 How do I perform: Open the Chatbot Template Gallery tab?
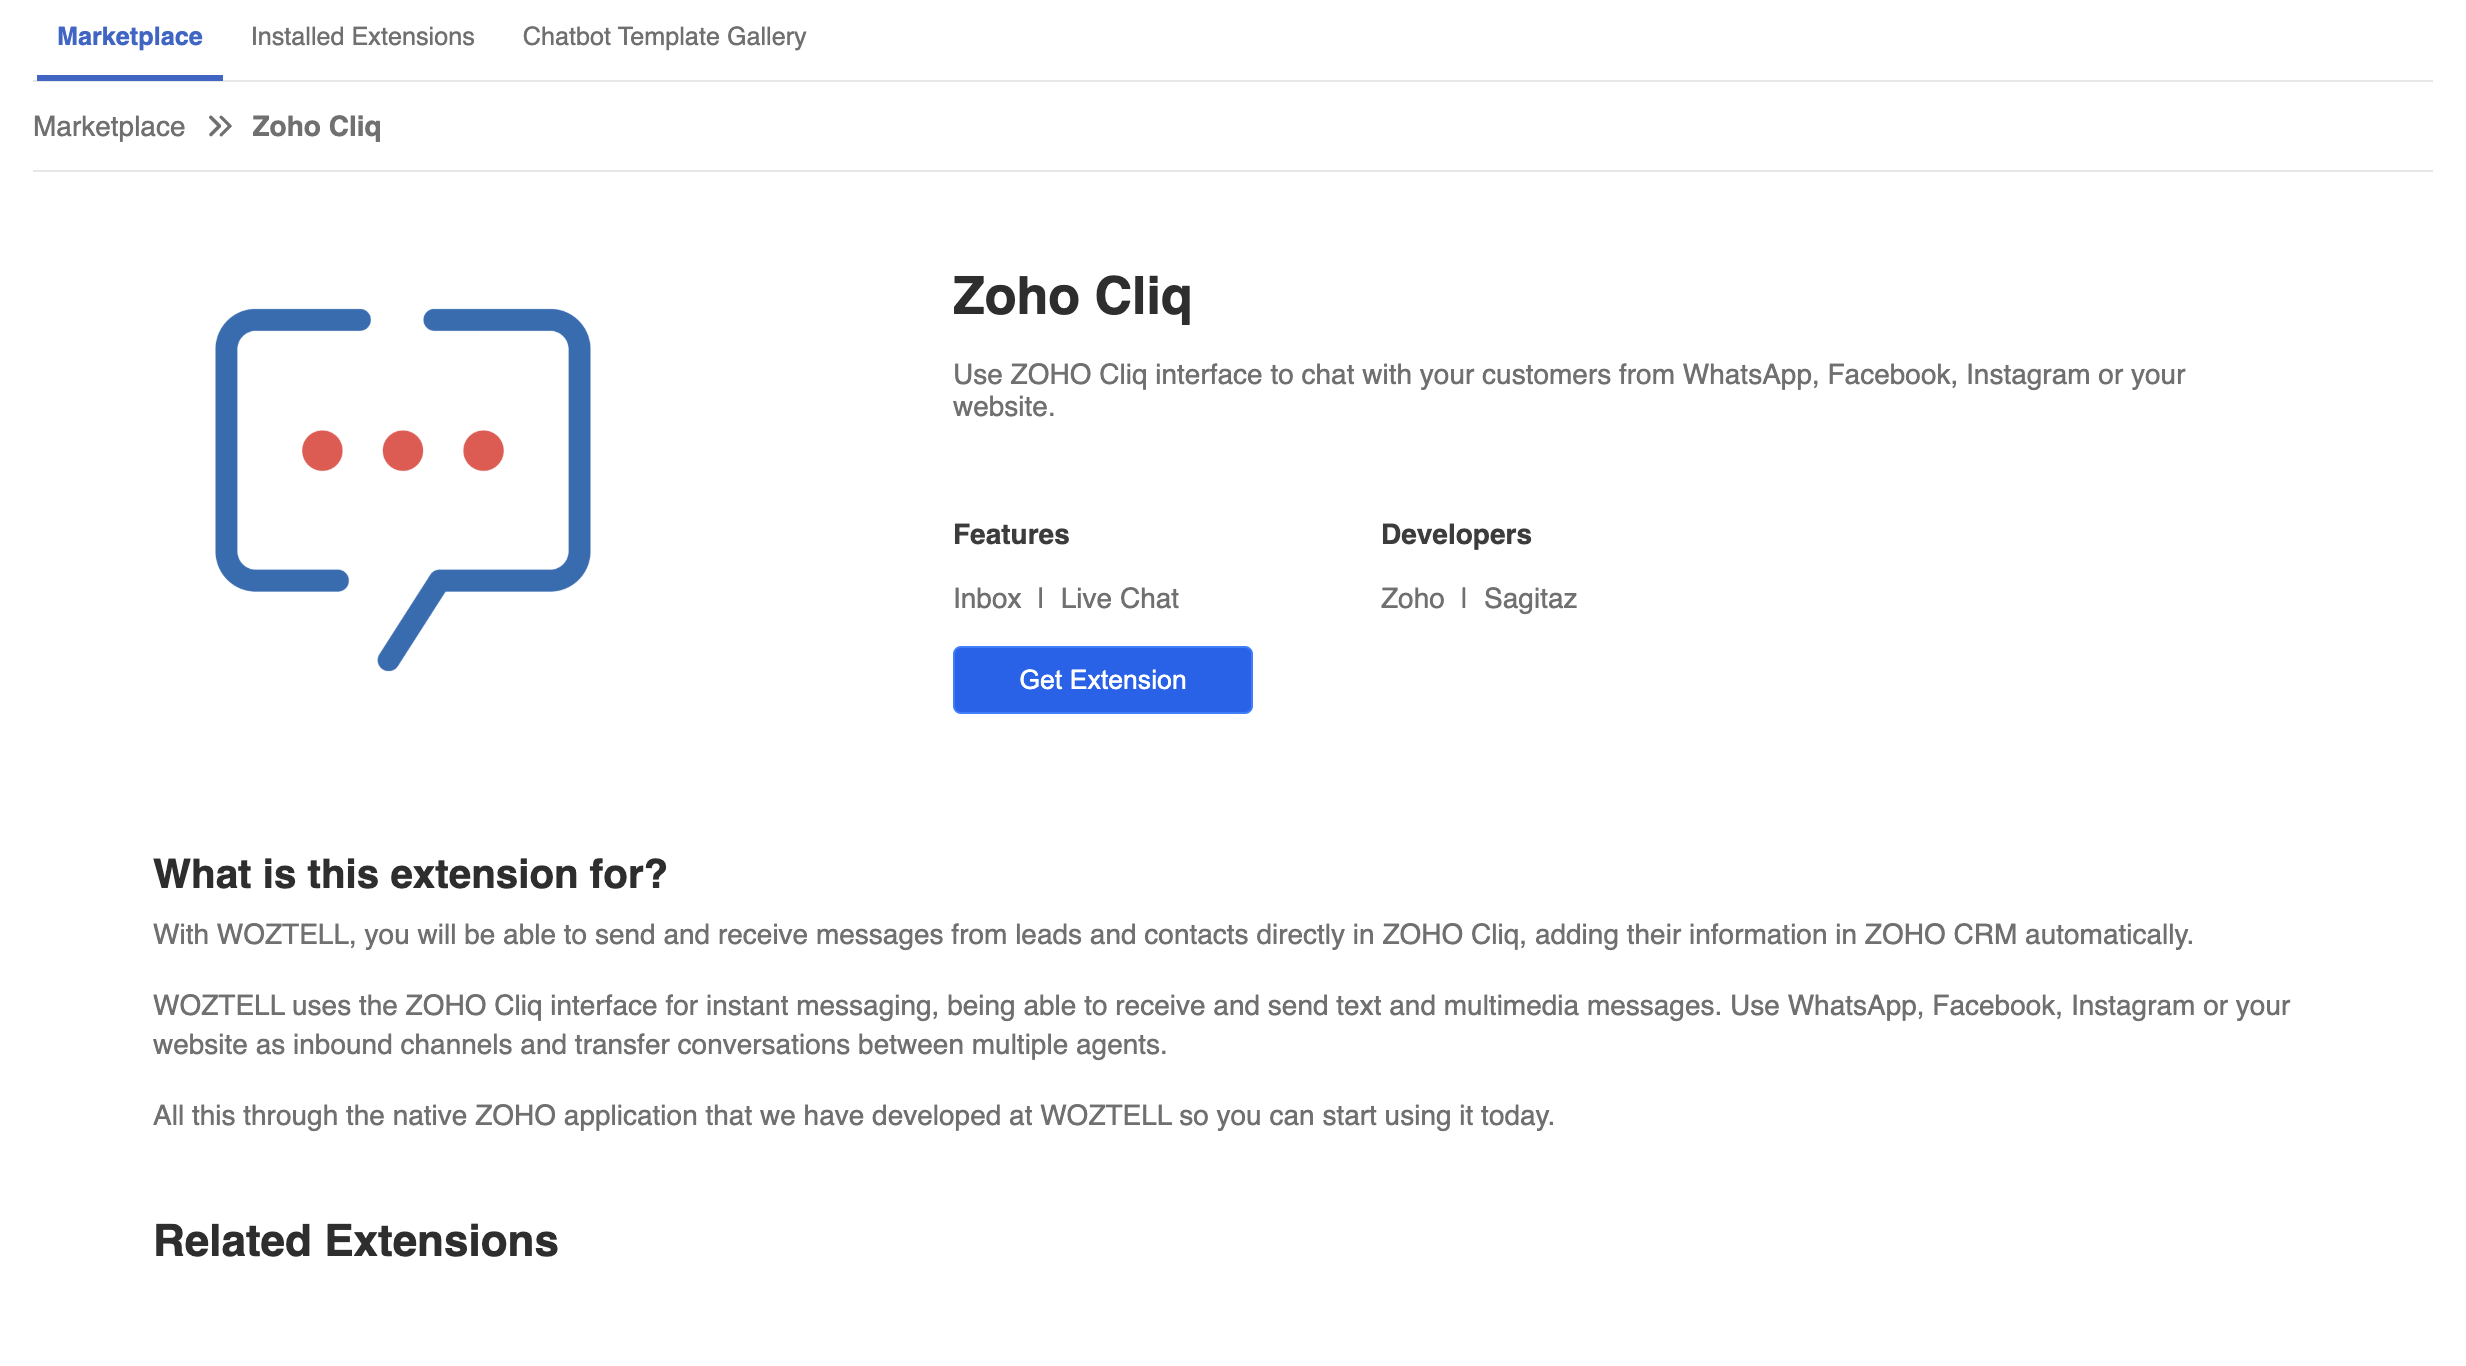click(664, 37)
